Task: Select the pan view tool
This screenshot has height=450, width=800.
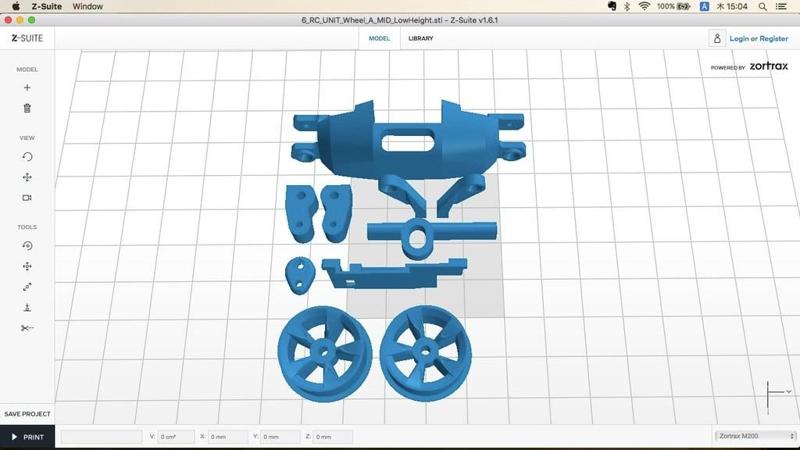Action: 27,177
